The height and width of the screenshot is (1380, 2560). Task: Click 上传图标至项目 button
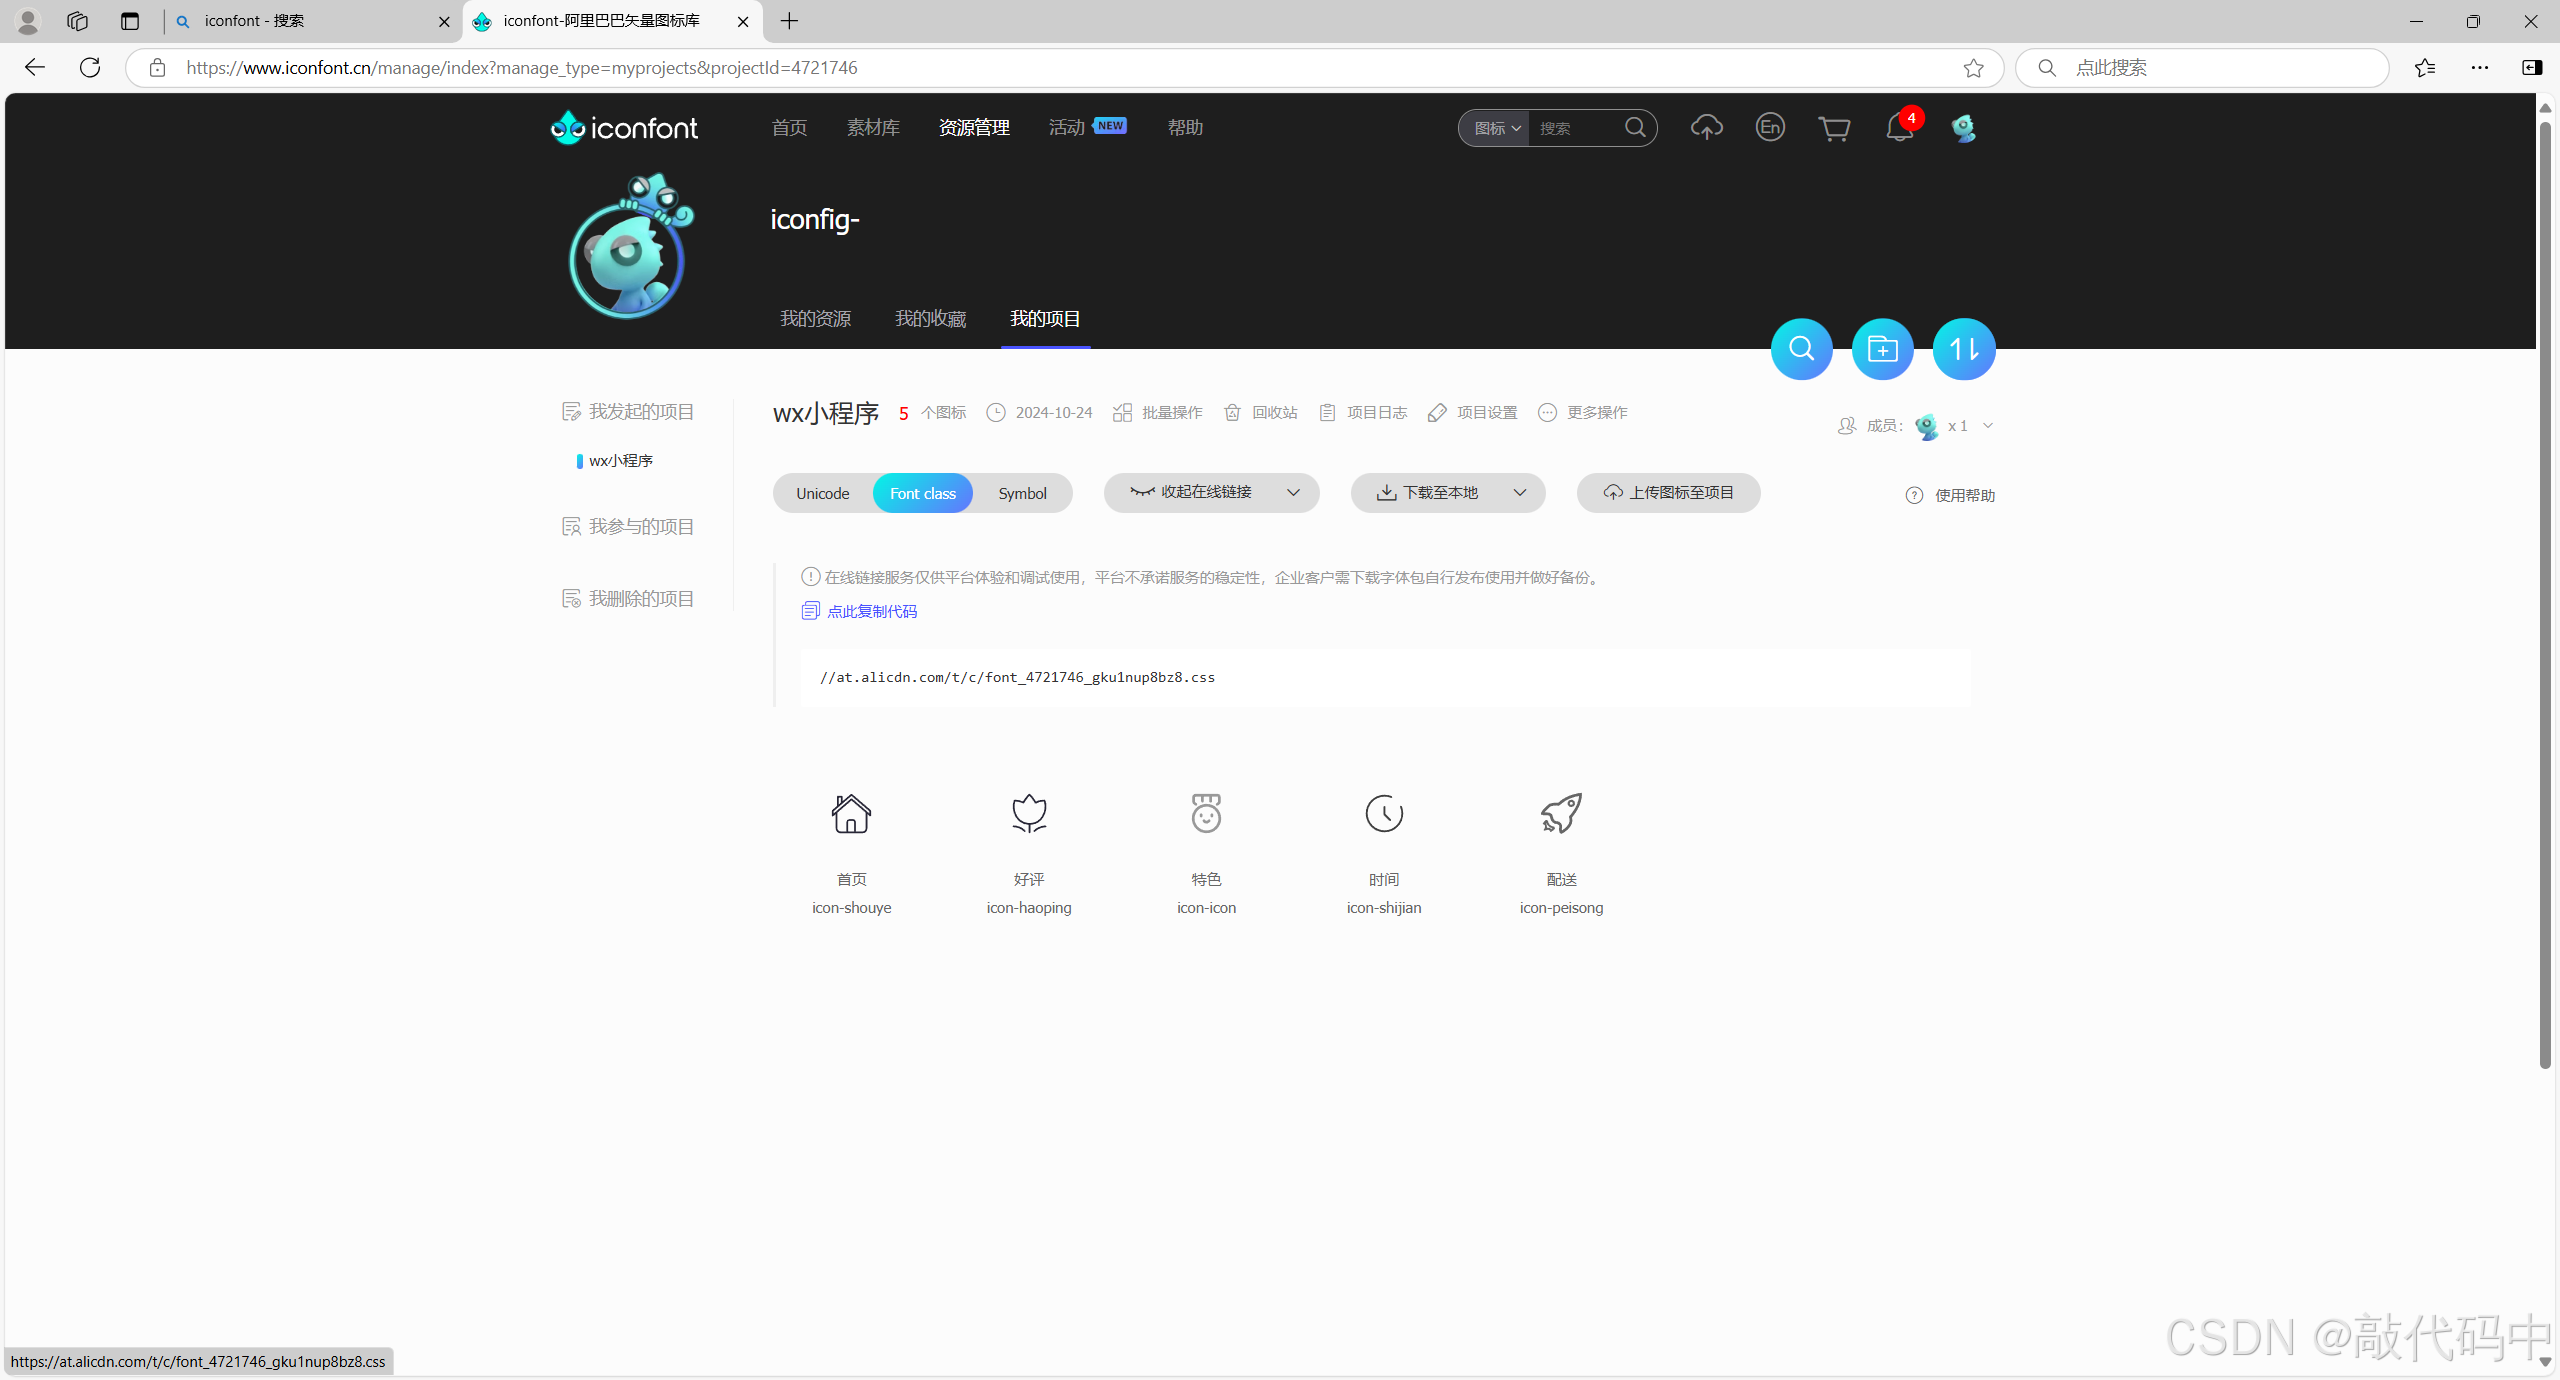[1668, 492]
